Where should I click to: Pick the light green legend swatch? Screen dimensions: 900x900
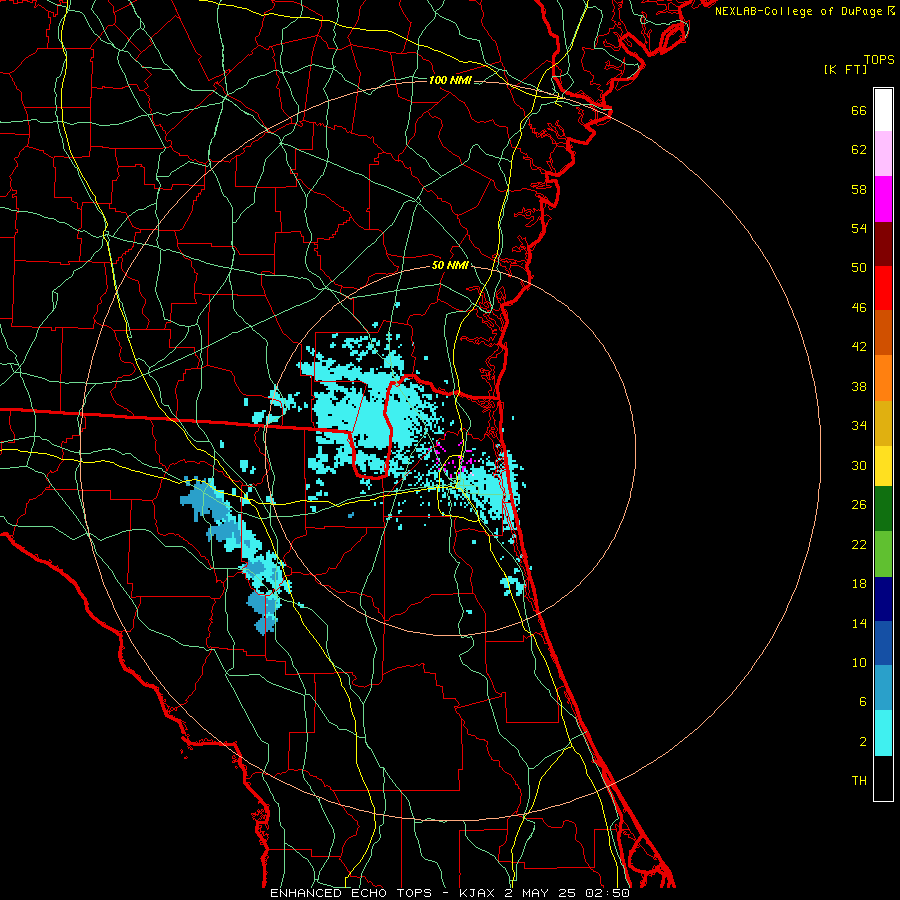(x=883, y=554)
